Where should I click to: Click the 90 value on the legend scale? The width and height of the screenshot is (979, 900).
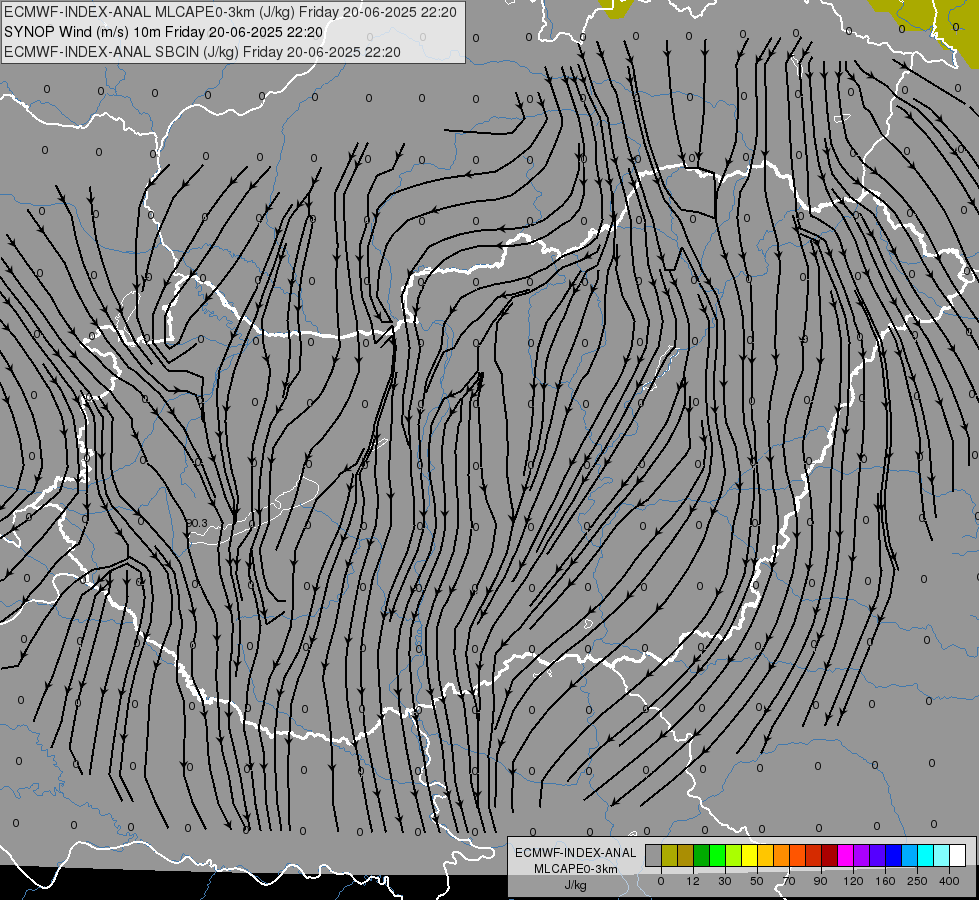[x=820, y=881]
